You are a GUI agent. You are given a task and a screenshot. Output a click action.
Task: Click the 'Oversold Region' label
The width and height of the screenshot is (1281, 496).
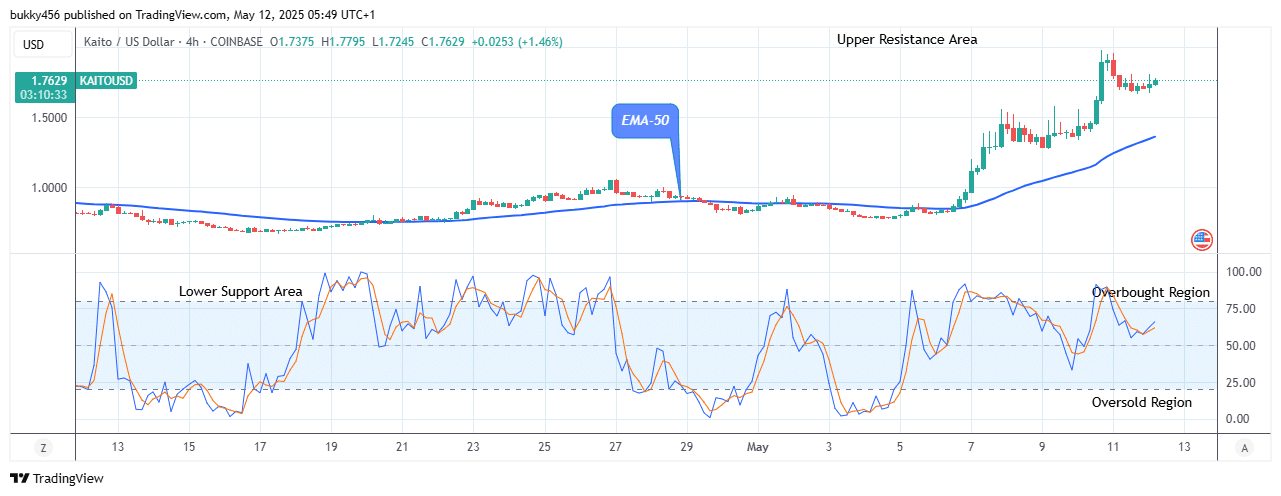(1141, 402)
